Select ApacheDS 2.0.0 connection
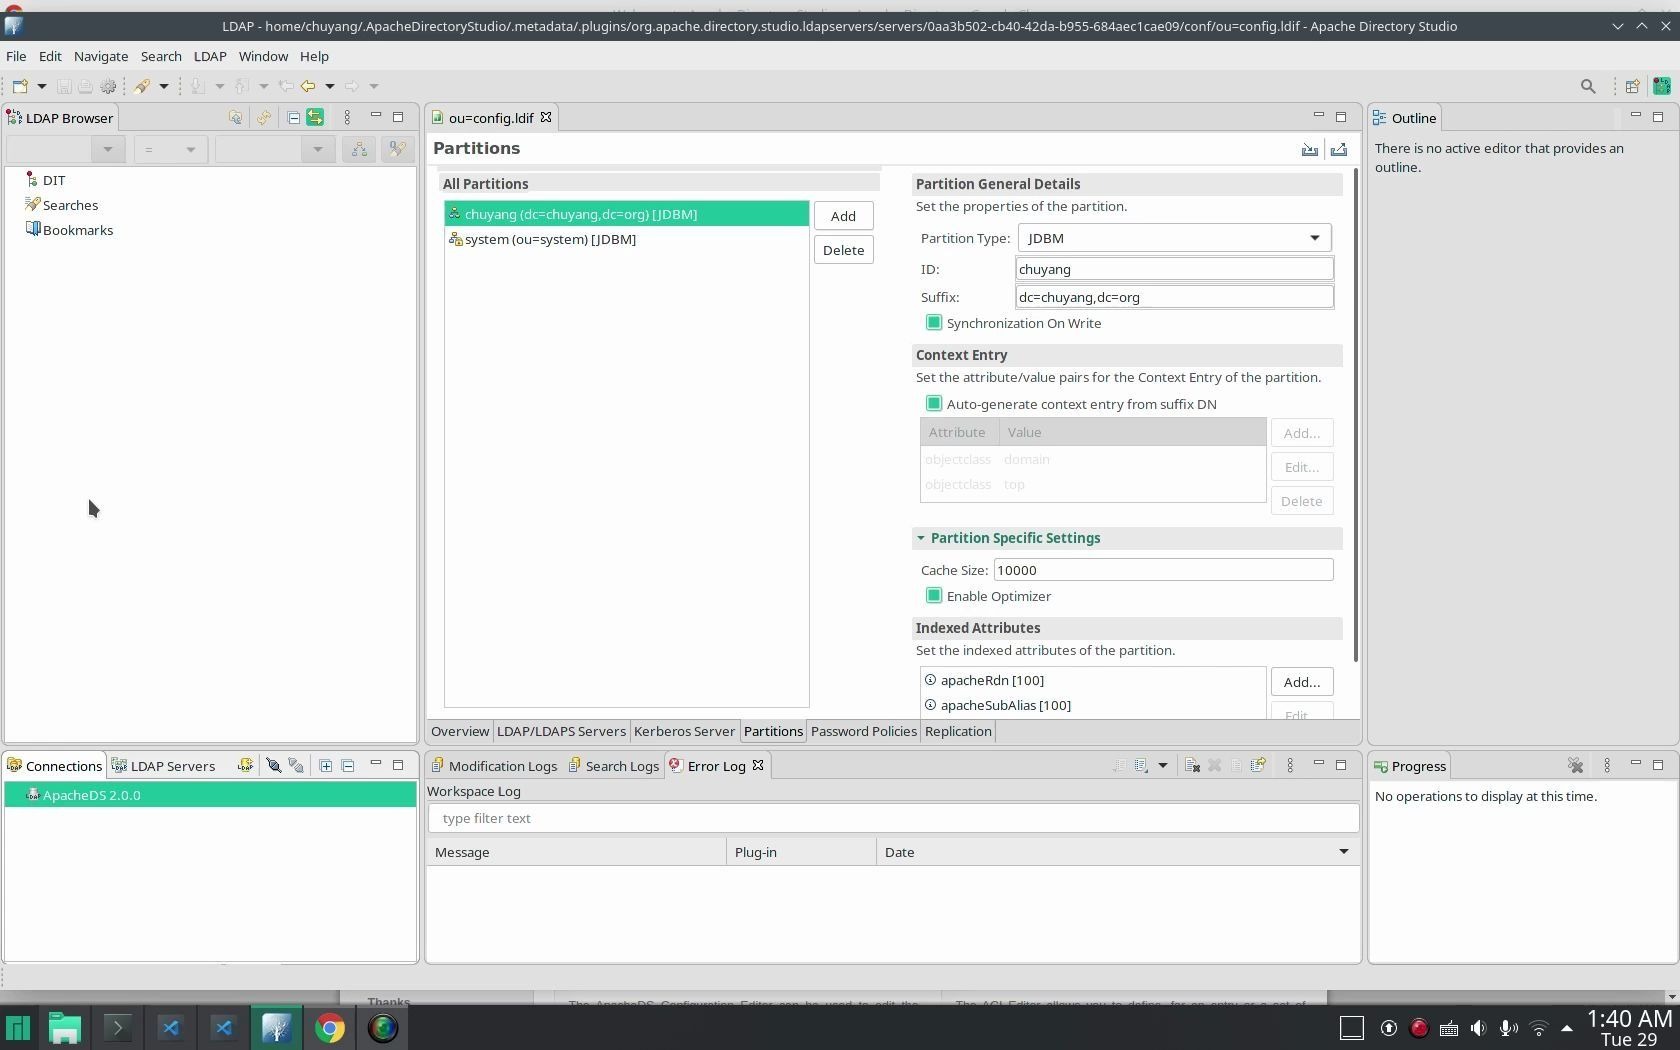 click(210, 795)
